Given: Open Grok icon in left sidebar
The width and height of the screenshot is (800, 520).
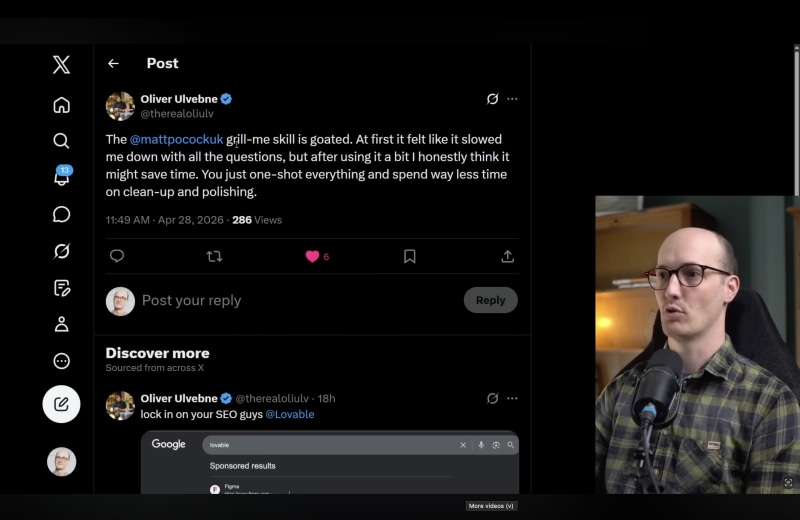Looking at the screenshot, I should [x=61, y=251].
